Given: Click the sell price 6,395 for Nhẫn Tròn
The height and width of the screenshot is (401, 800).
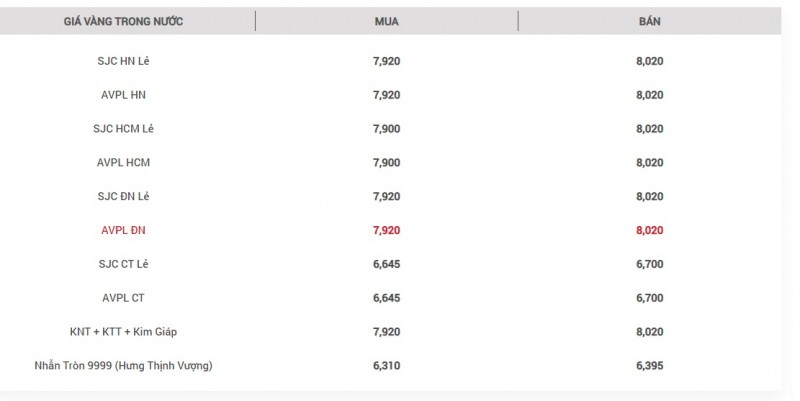Looking at the screenshot, I should pyautogui.click(x=649, y=366).
